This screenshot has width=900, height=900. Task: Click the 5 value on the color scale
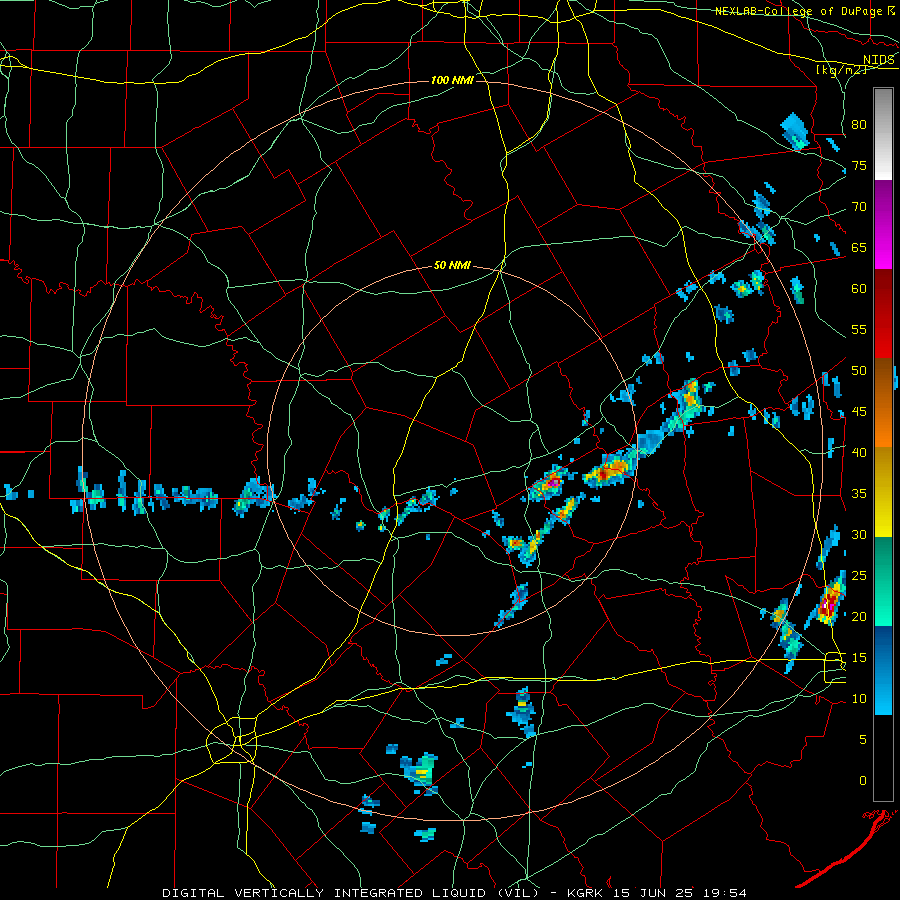[863, 740]
